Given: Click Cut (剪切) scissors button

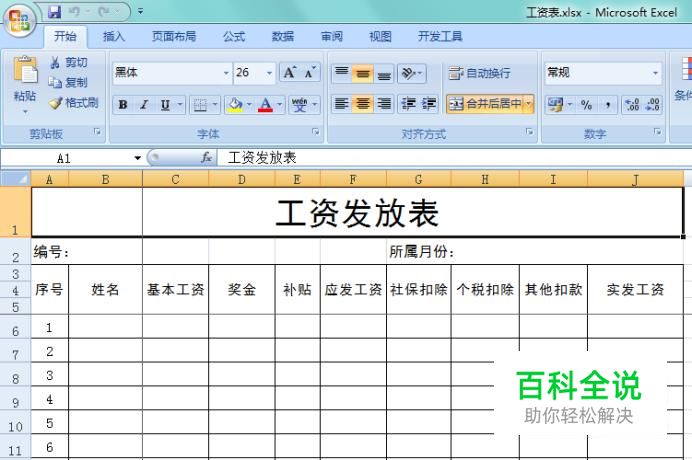Looking at the screenshot, I should (68, 63).
